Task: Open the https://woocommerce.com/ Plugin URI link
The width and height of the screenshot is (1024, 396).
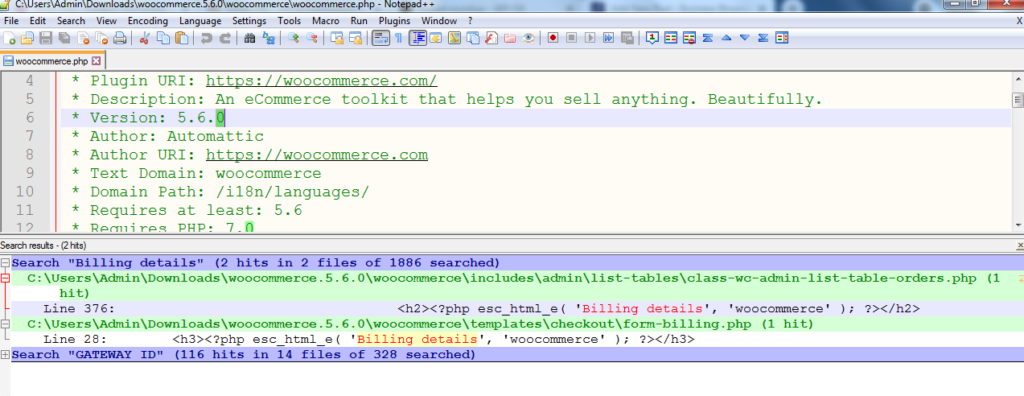Action: (321, 81)
